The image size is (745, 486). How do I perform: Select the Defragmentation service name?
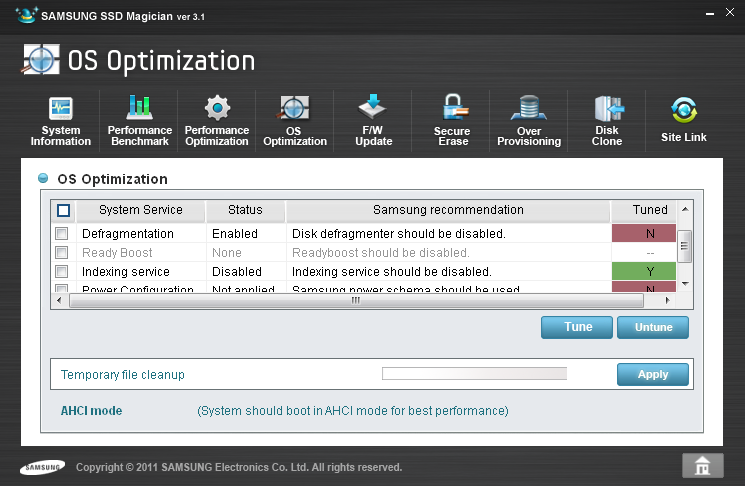pos(128,234)
